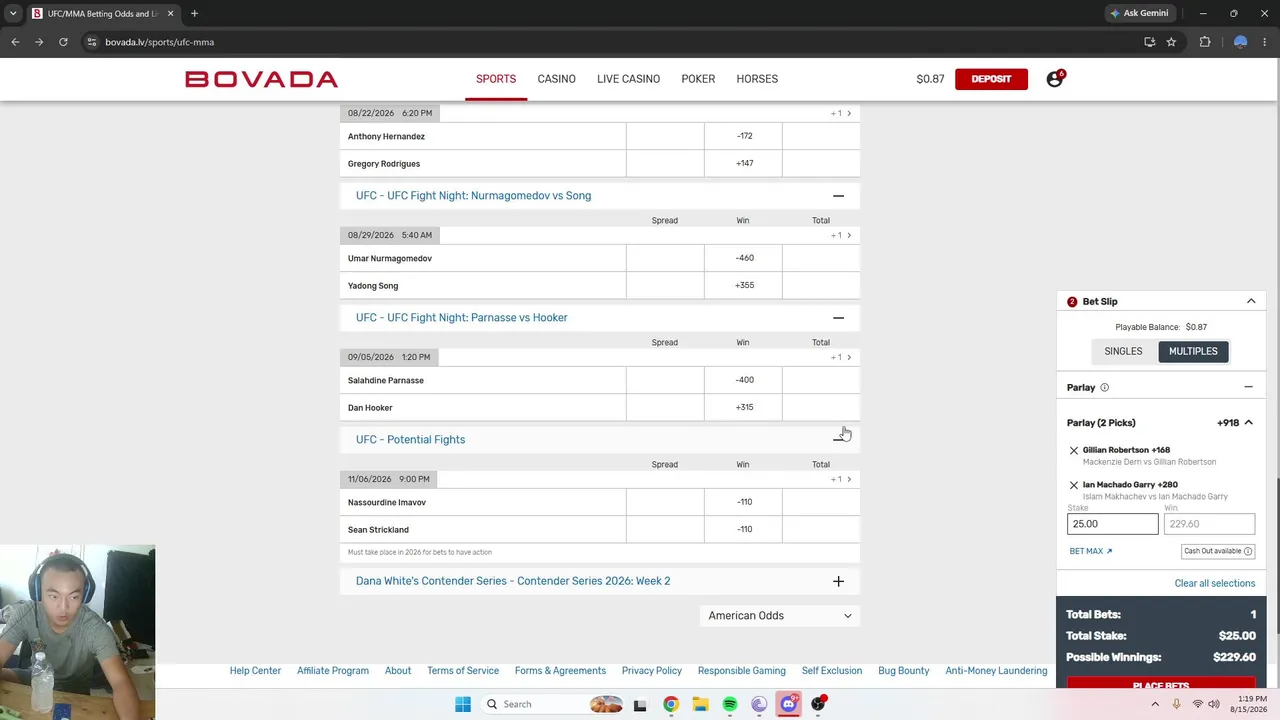Select Gregory Rodrigues +147 odds
1280x720 pixels.
click(743, 163)
